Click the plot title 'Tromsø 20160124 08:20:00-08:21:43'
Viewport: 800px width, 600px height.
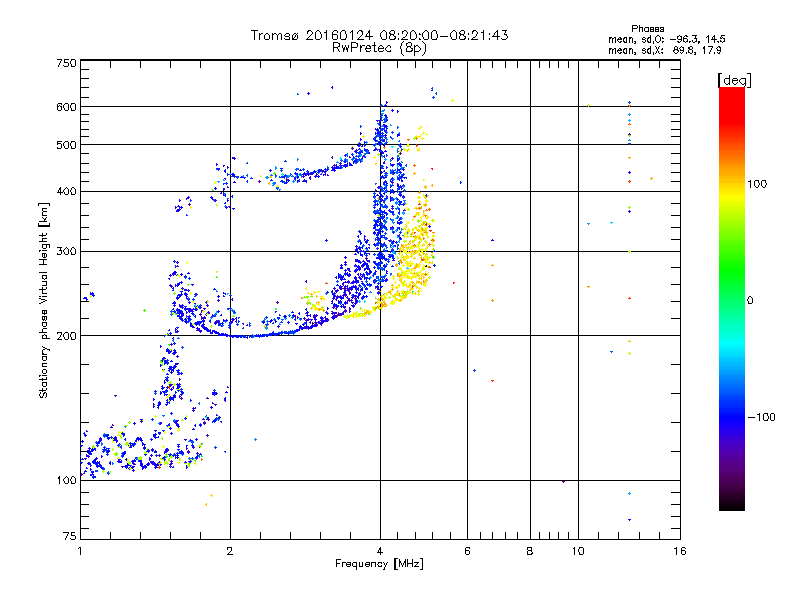[379, 35]
